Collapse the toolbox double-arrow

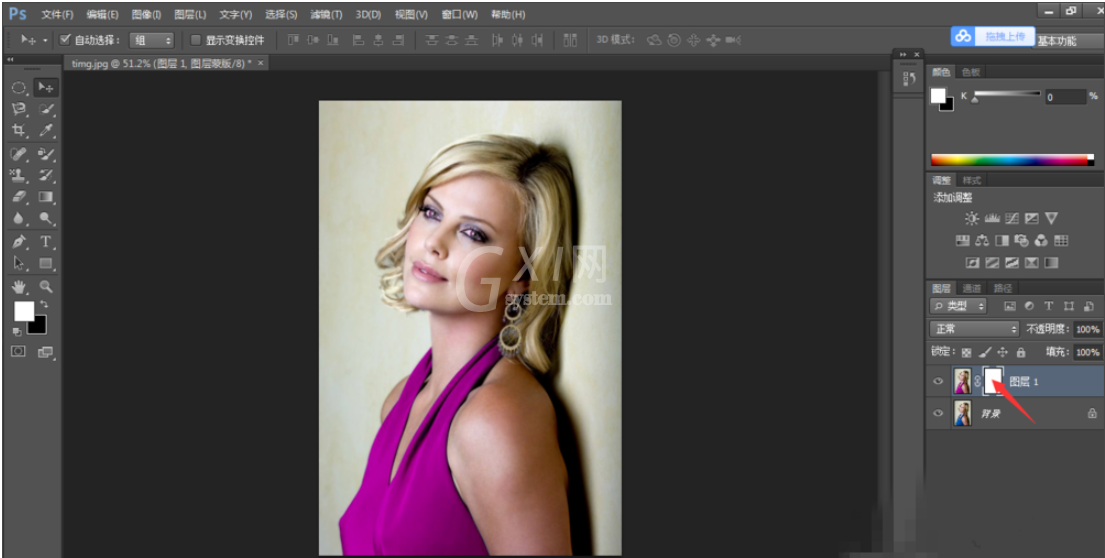pyautogui.click(x=11, y=60)
